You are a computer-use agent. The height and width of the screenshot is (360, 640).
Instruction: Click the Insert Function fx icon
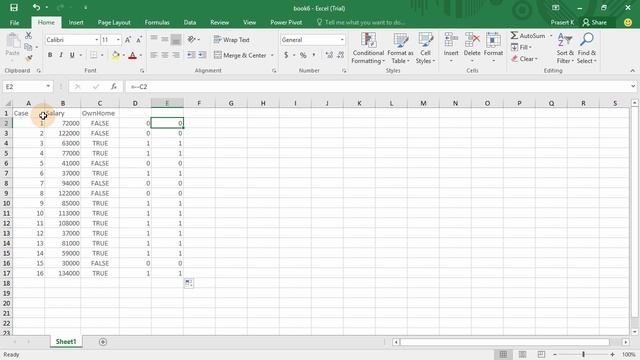point(114,87)
